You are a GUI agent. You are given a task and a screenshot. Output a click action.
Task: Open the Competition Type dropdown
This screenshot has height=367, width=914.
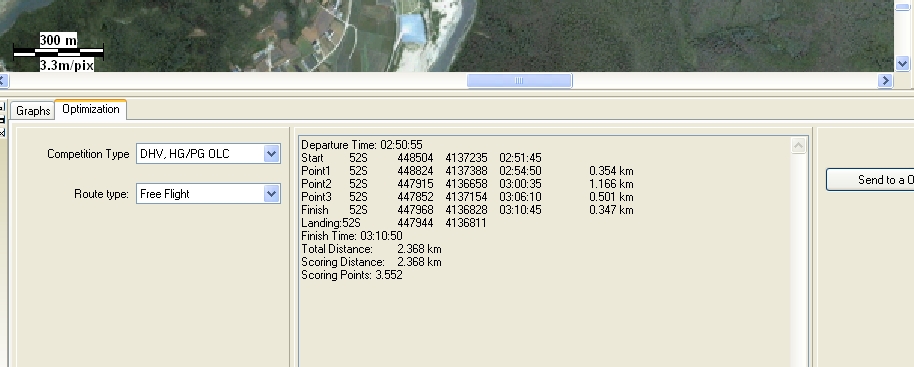click(271, 154)
